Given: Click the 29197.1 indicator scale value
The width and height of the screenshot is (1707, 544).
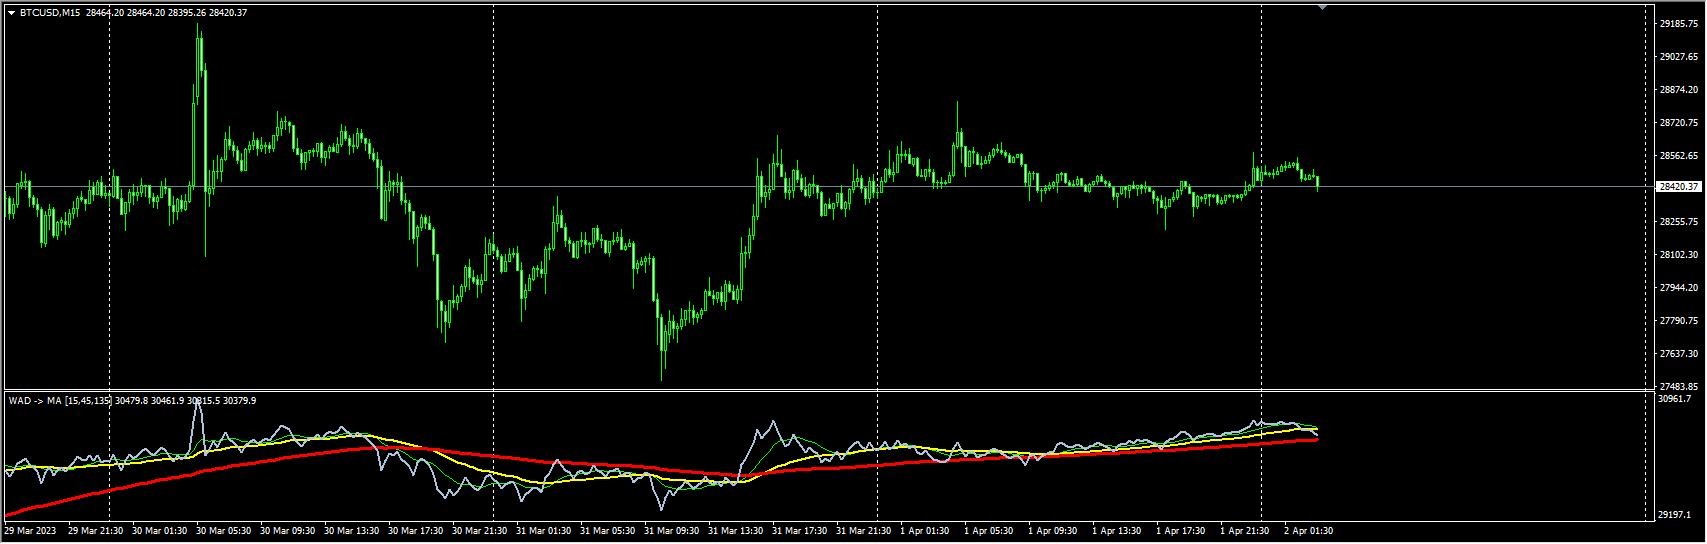Looking at the screenshot, I should [x=1674, y=515].
